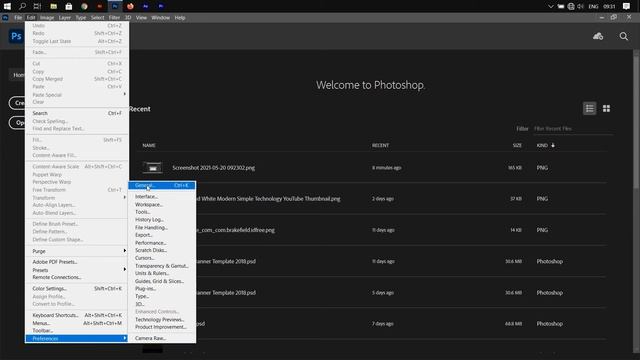Open Premiere Pro taskbar icon
The image size is (640, 360).
click(x=161, y=6)
